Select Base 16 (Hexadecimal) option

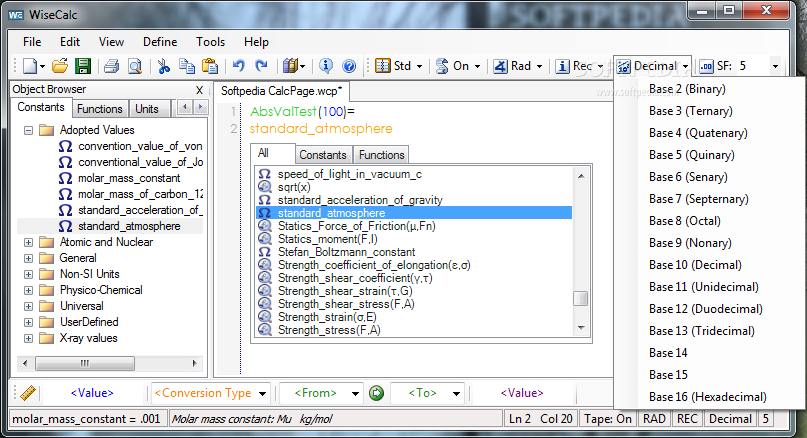pos(708,397)
